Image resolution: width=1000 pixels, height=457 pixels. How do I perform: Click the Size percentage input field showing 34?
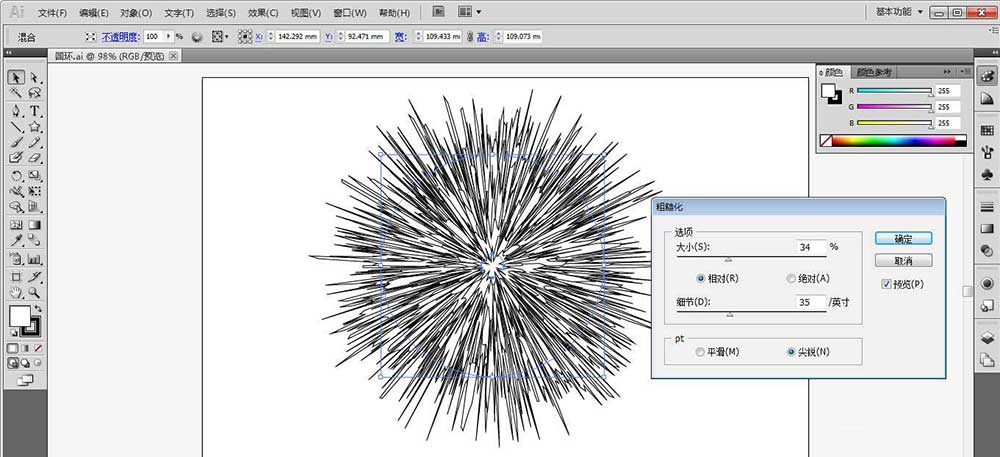point(811,247)
